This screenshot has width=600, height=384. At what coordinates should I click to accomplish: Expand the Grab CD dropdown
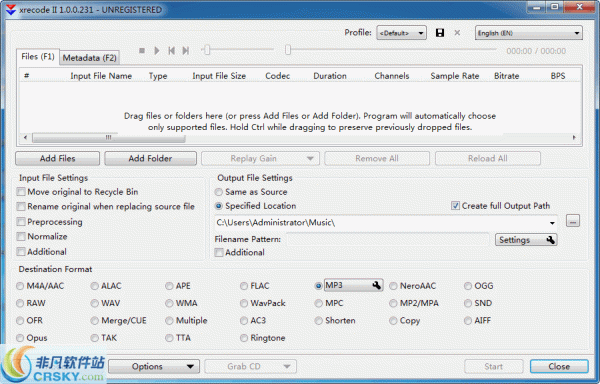tap(287, 366)
